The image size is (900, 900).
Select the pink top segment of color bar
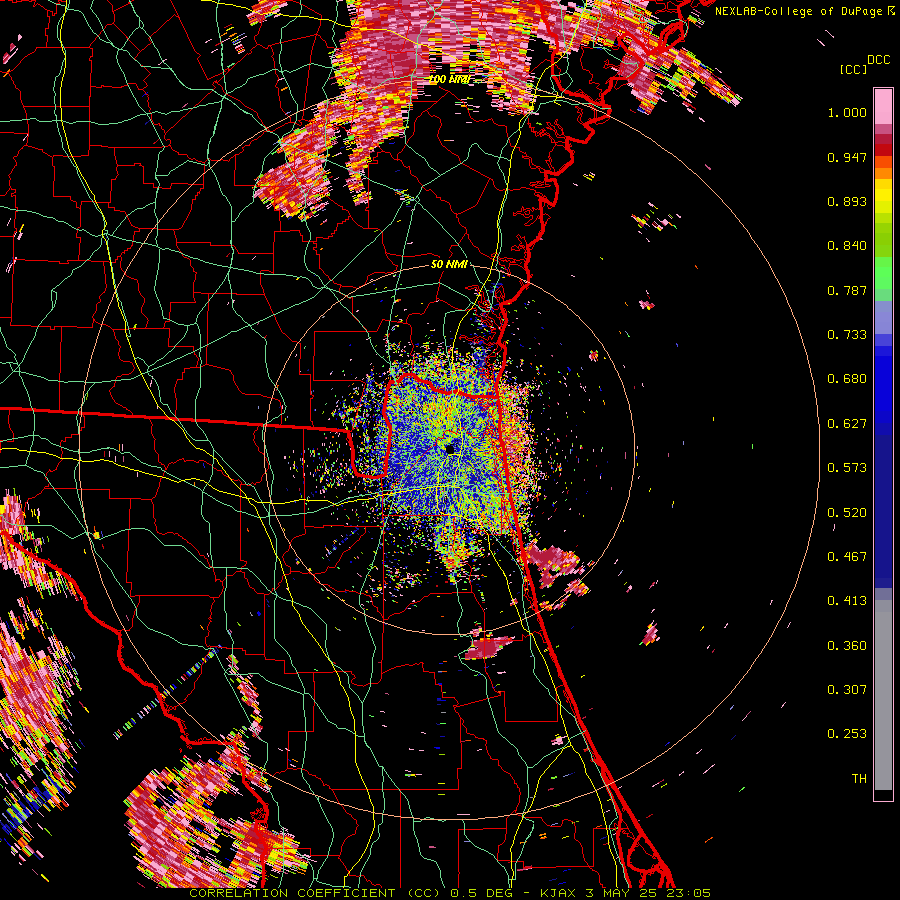(x=883, y=107)
